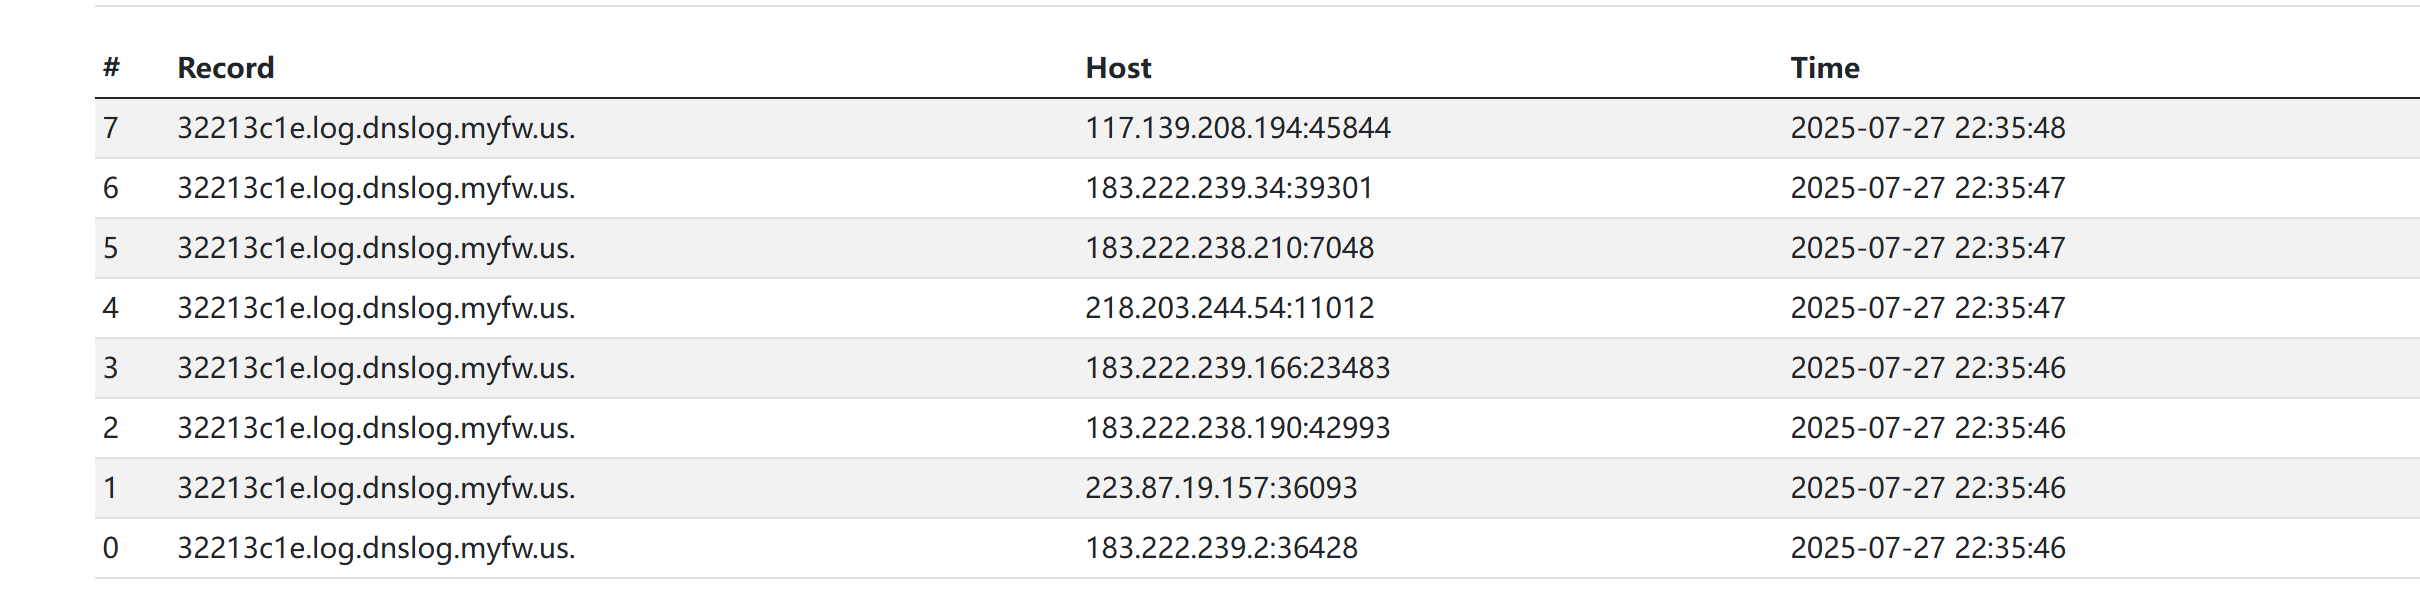Viewport: 2420px width, 601px height.
Task: Click the record domain in row 0
Action: (376, 548)
